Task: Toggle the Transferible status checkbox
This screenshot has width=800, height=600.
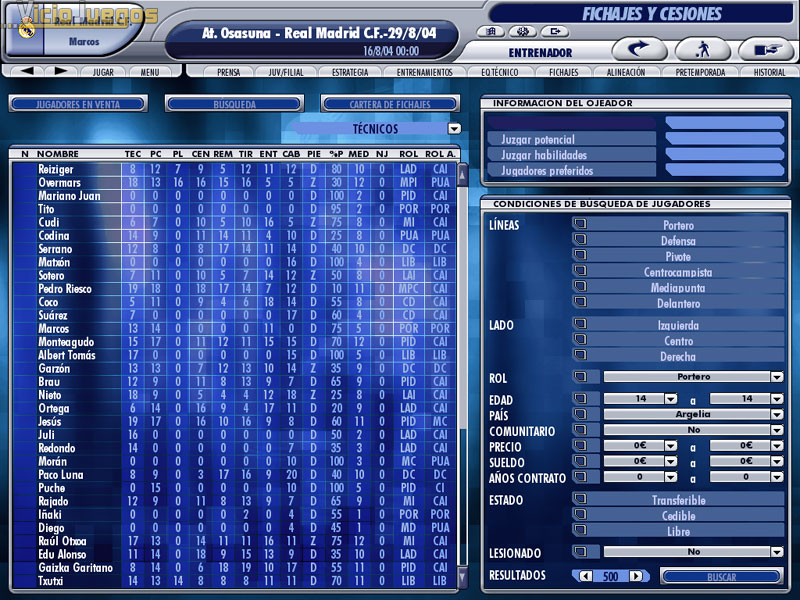Action: pos(580,499)
